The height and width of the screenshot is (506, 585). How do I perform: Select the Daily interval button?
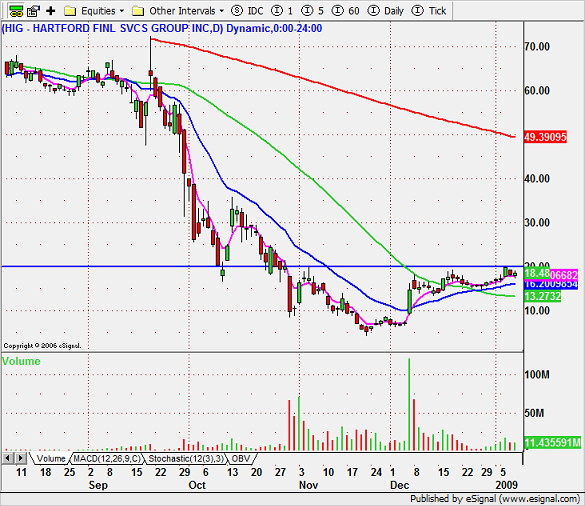pos(386,11)
